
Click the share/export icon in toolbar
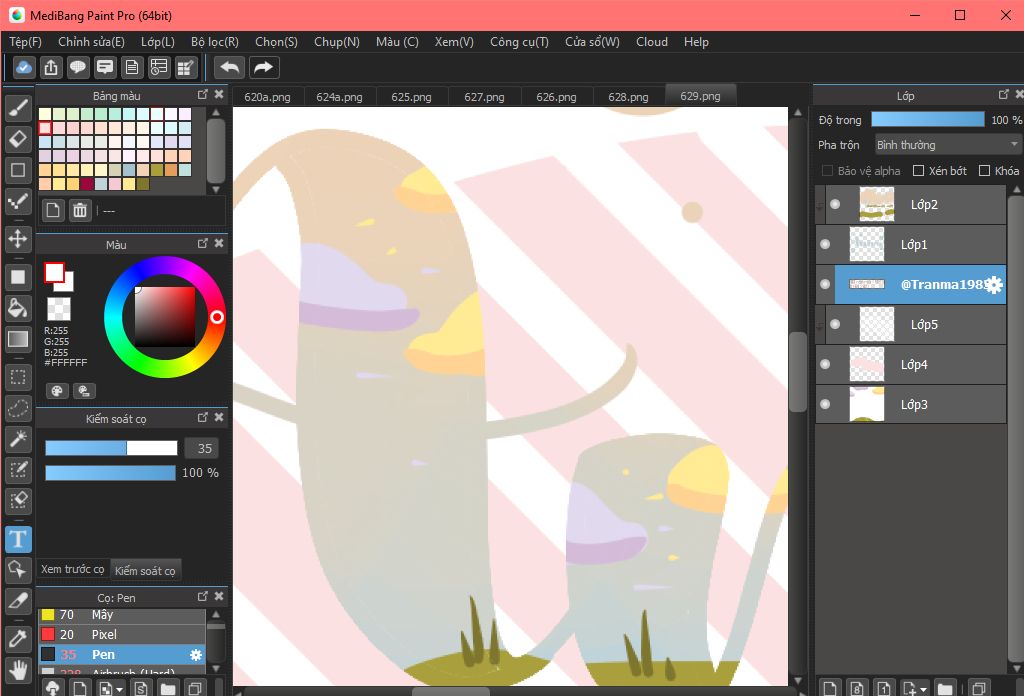tap(51, 67)
